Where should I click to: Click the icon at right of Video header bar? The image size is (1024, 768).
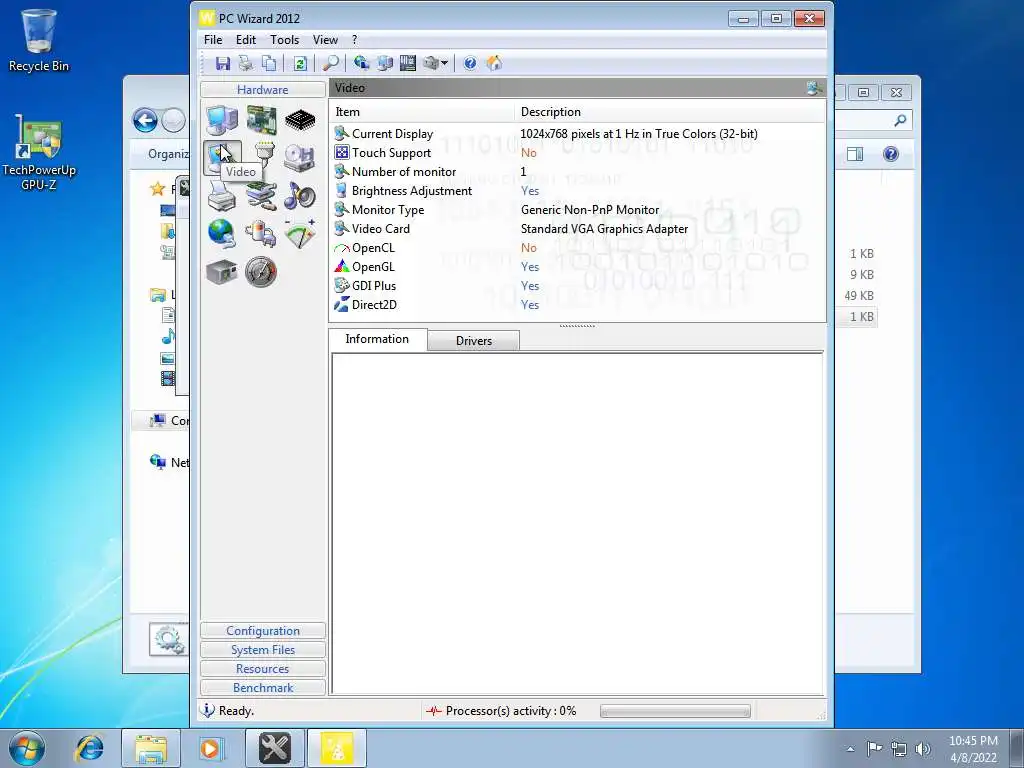814,88
